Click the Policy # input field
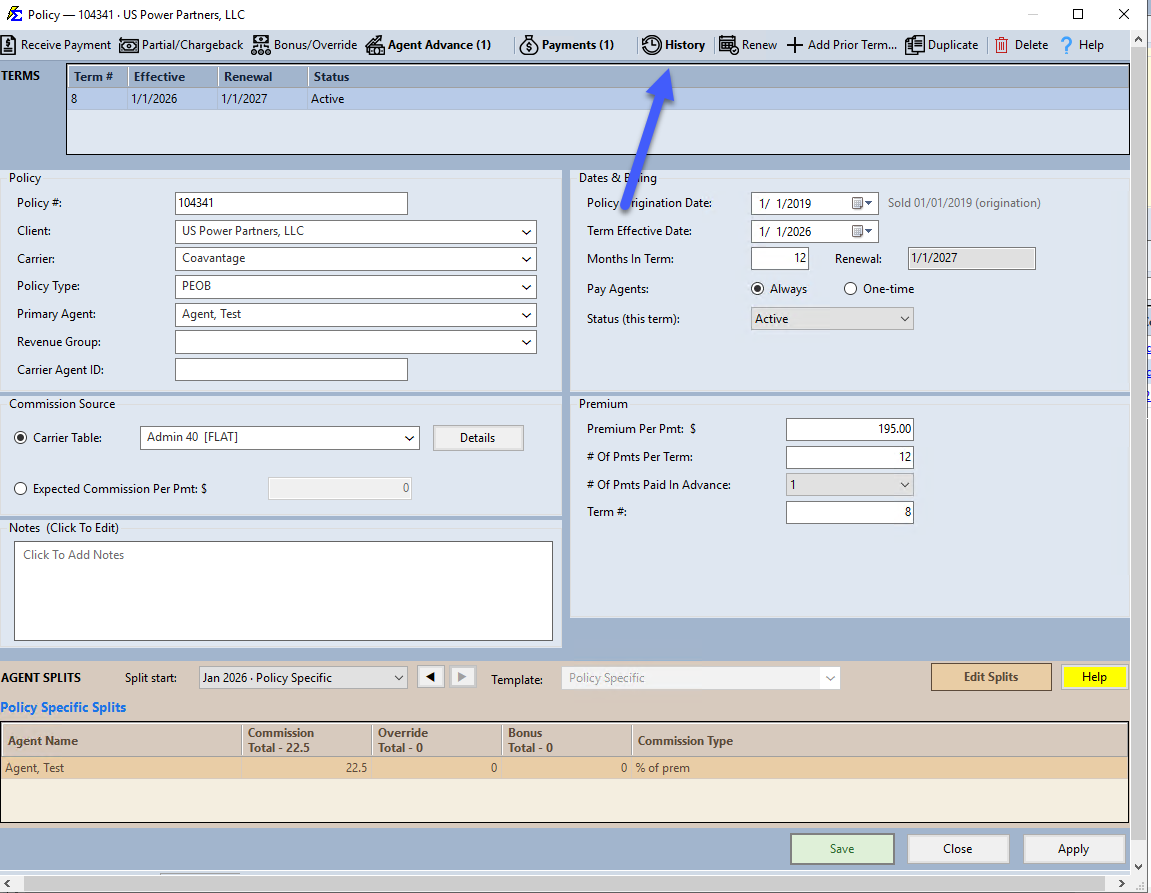Screen dimensions: 1151x893 pyautogui.click(x=291, y=203)
